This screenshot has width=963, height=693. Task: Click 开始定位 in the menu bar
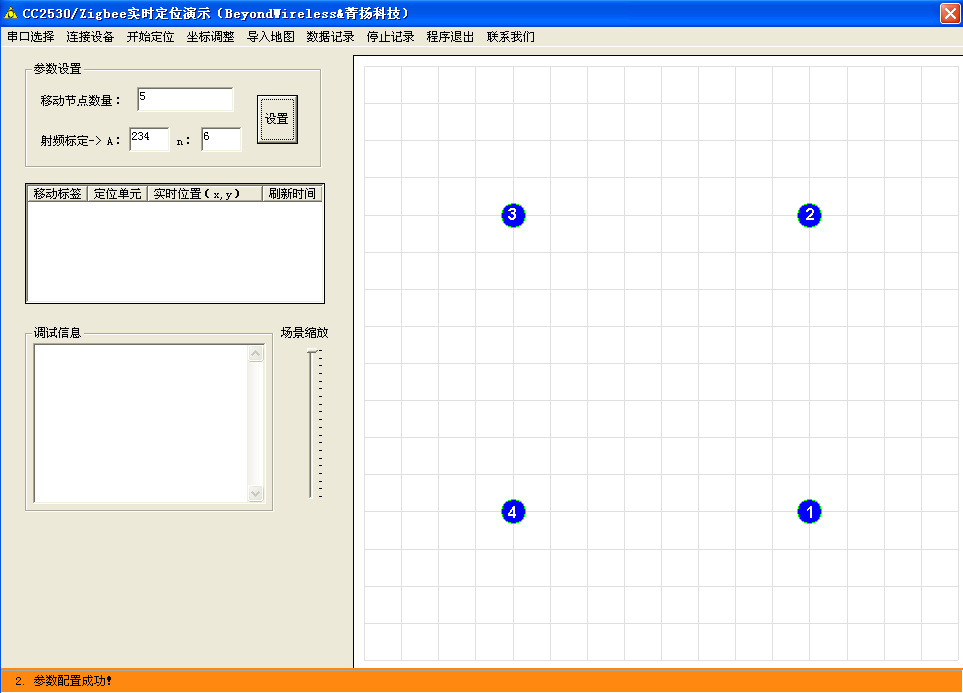pyautogui.click(x=150, y=37)
